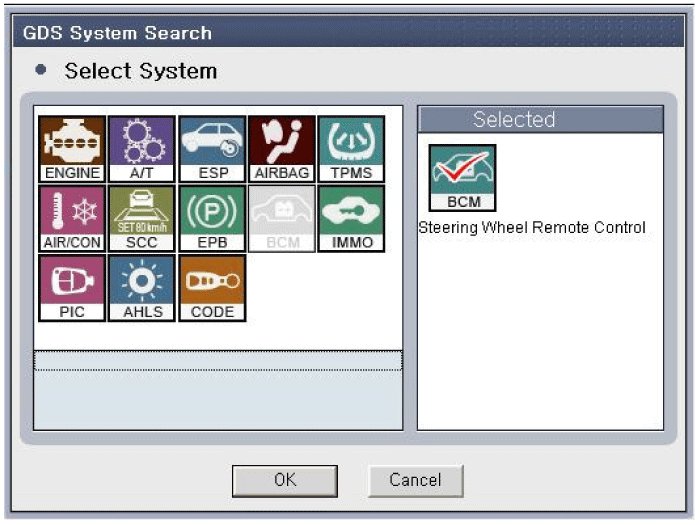Pick the PIC system icon
The image size is (700, 525).
tap(72, 288)
